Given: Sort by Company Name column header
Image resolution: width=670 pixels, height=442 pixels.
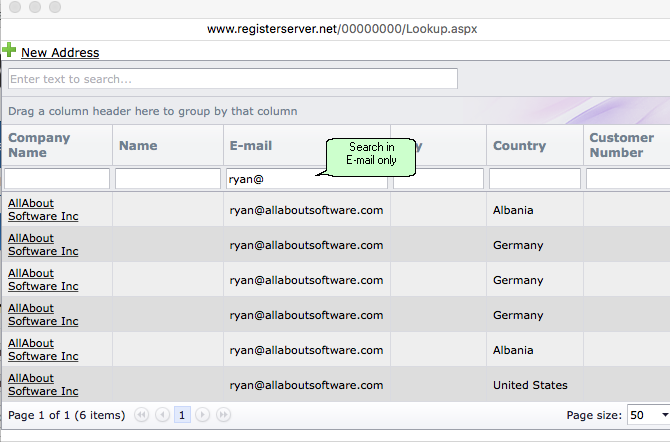Looking at the screenshot, I should tap(40, 145).
